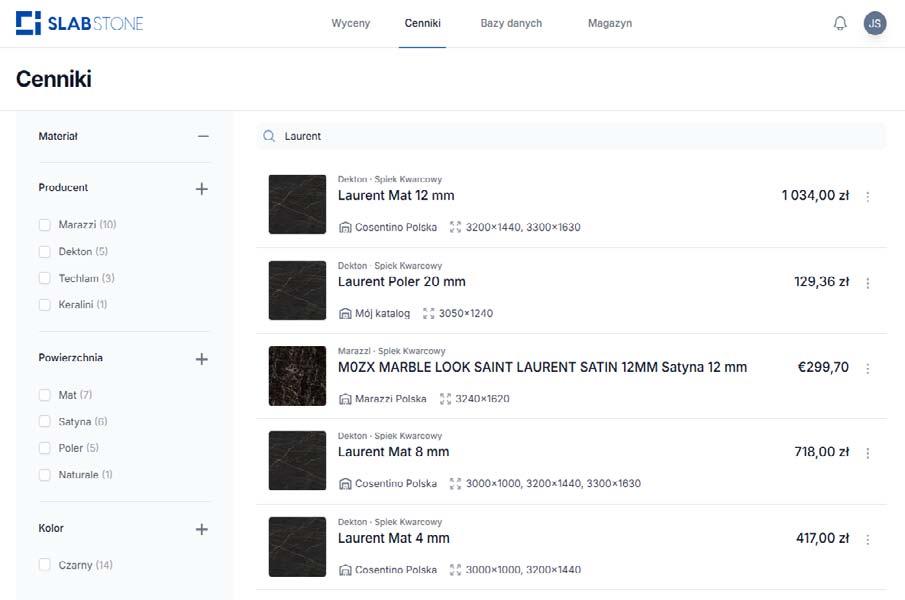
Task: Focus the search field containing Laurent
Action: pos(571,136)
